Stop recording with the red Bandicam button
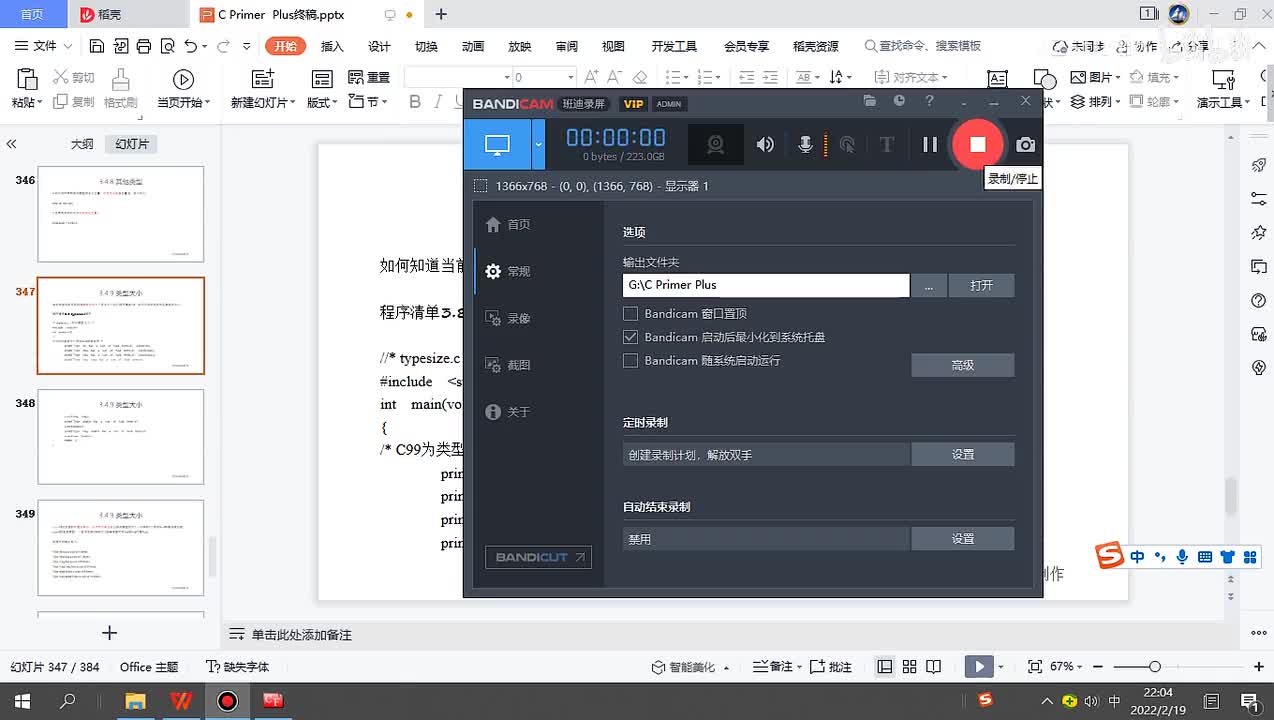The width and height of the screenshot is (1274, 720). coord(978,145)
